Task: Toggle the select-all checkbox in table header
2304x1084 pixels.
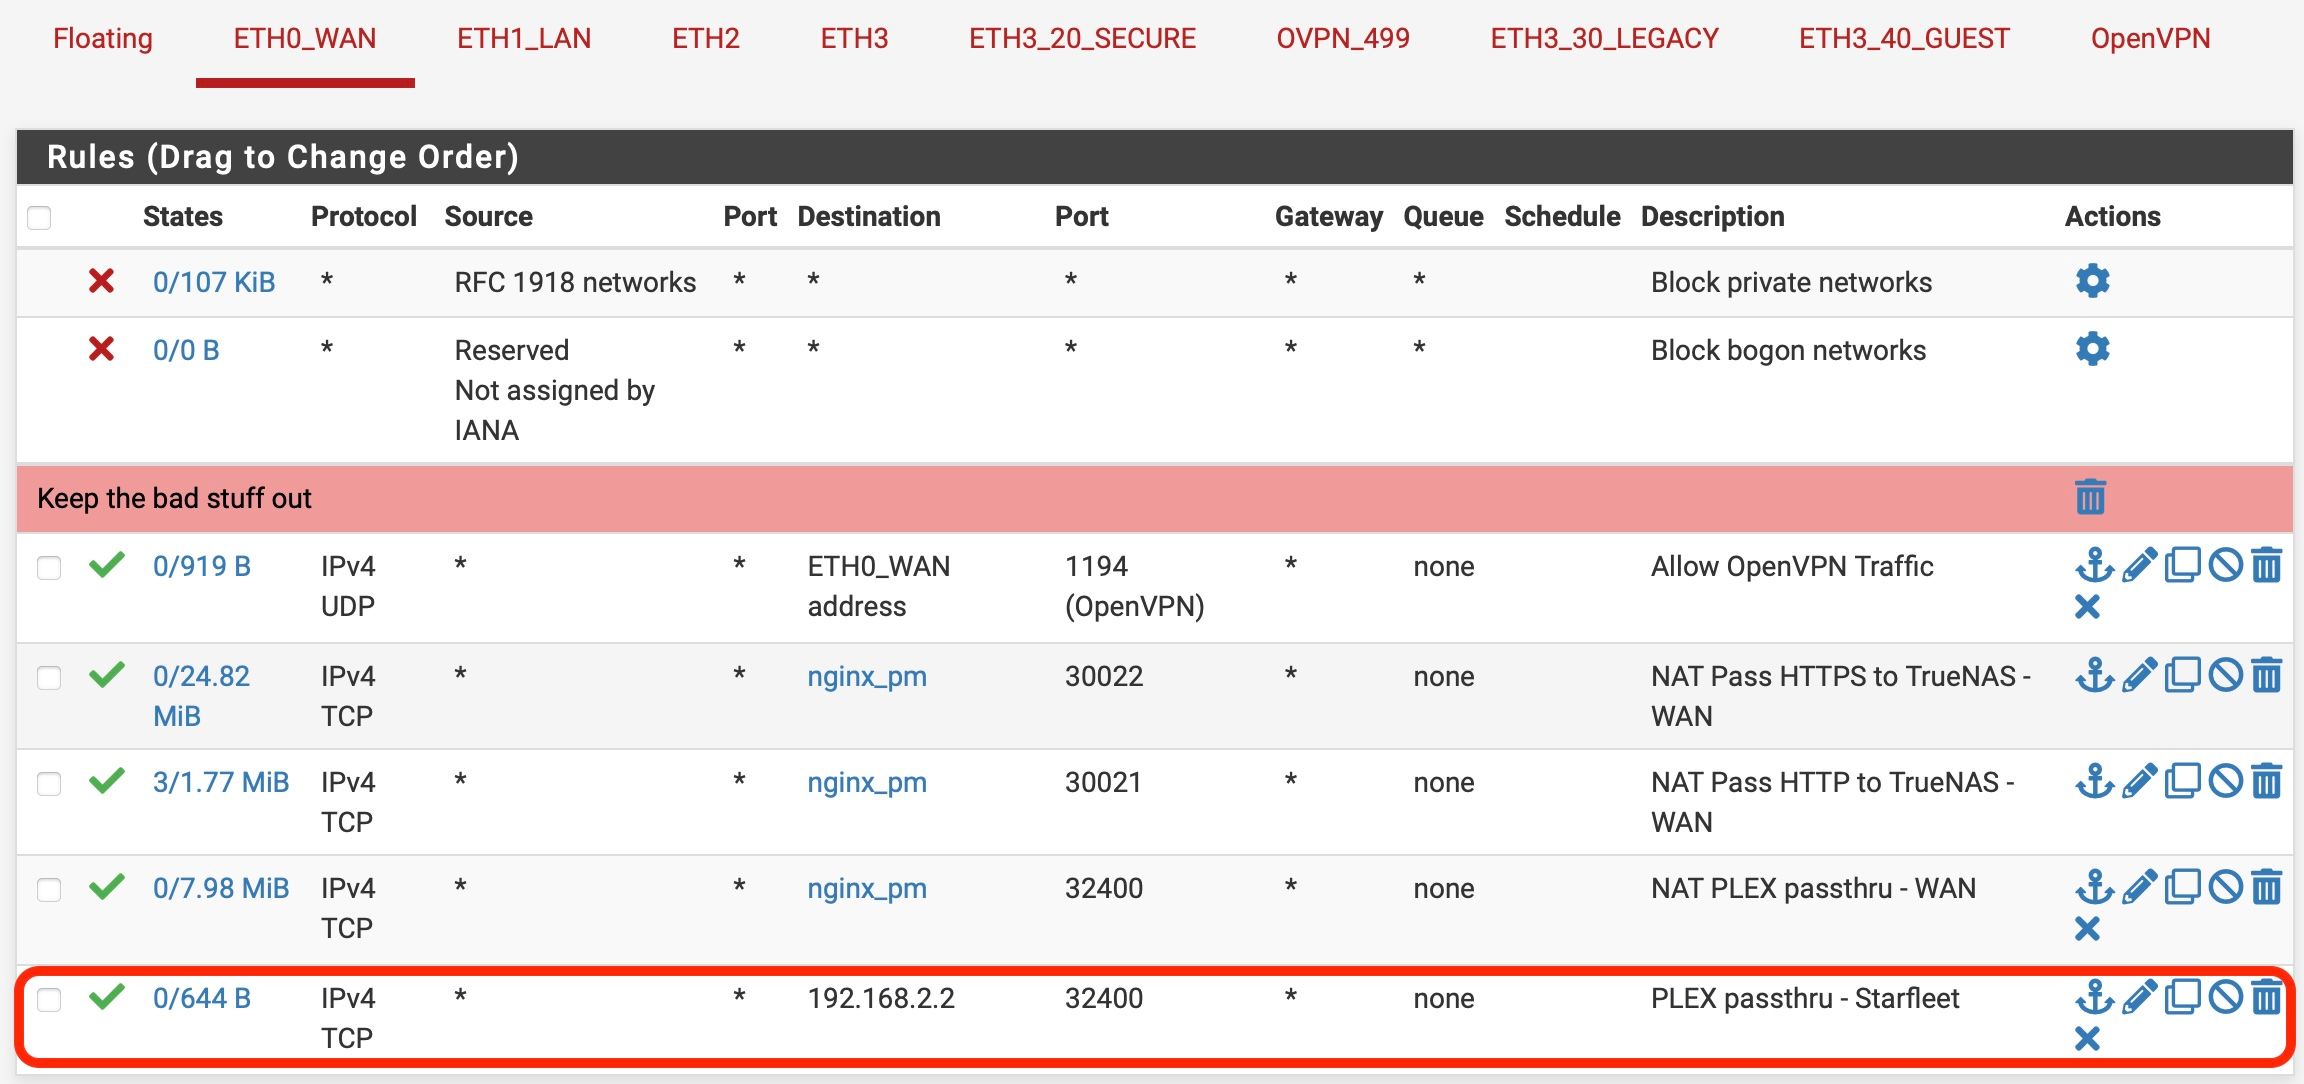Action: coord(39,217)
